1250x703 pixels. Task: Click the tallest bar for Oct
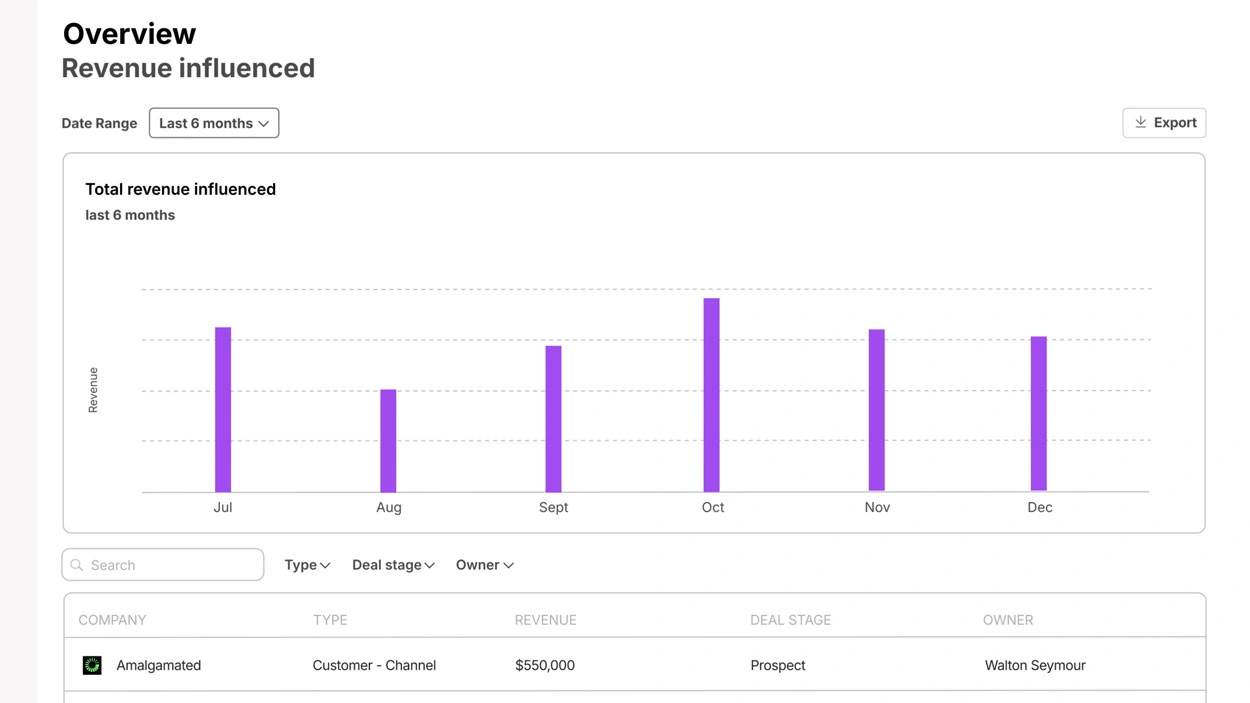[x=712, y=394]
